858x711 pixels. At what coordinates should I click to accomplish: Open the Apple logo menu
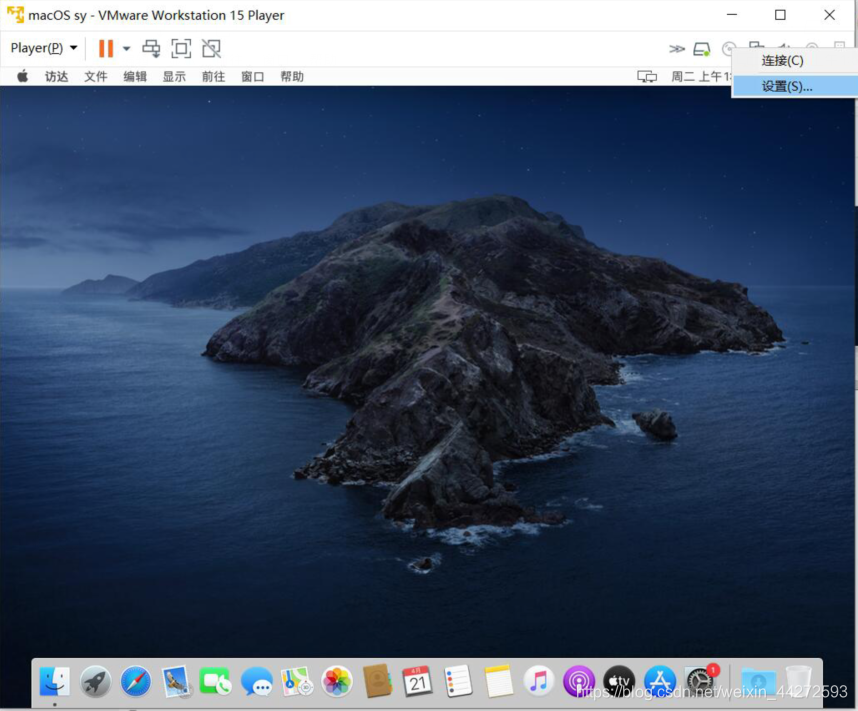[x=23, y=77]
